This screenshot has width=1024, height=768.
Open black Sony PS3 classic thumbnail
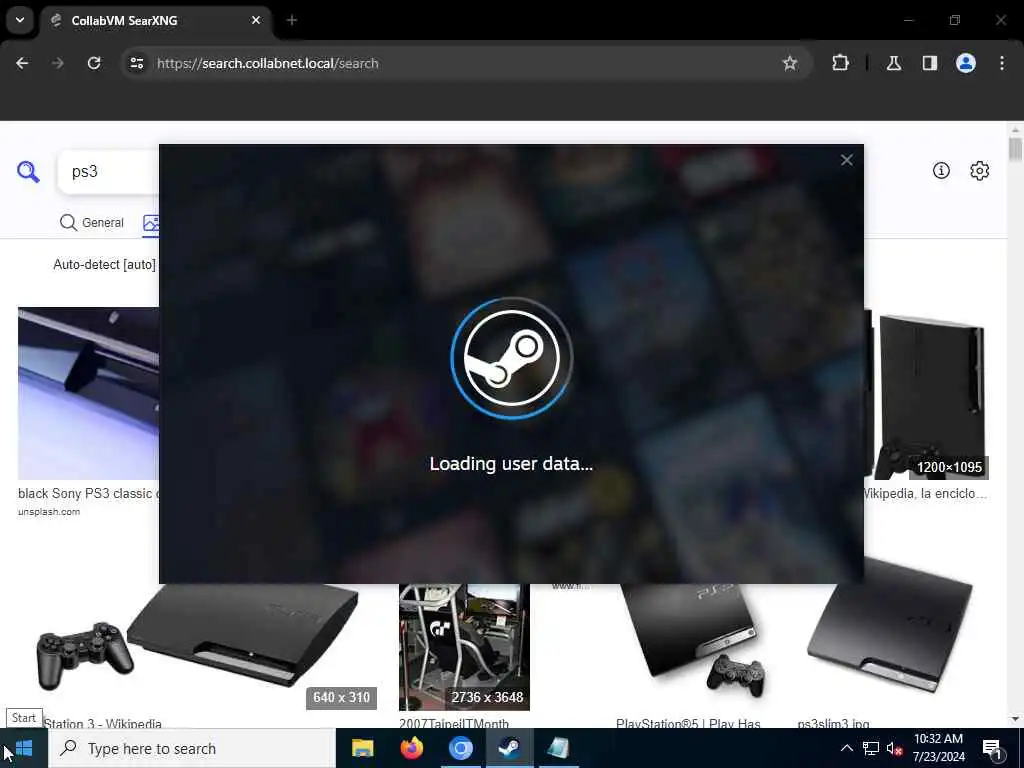[88, 394]
